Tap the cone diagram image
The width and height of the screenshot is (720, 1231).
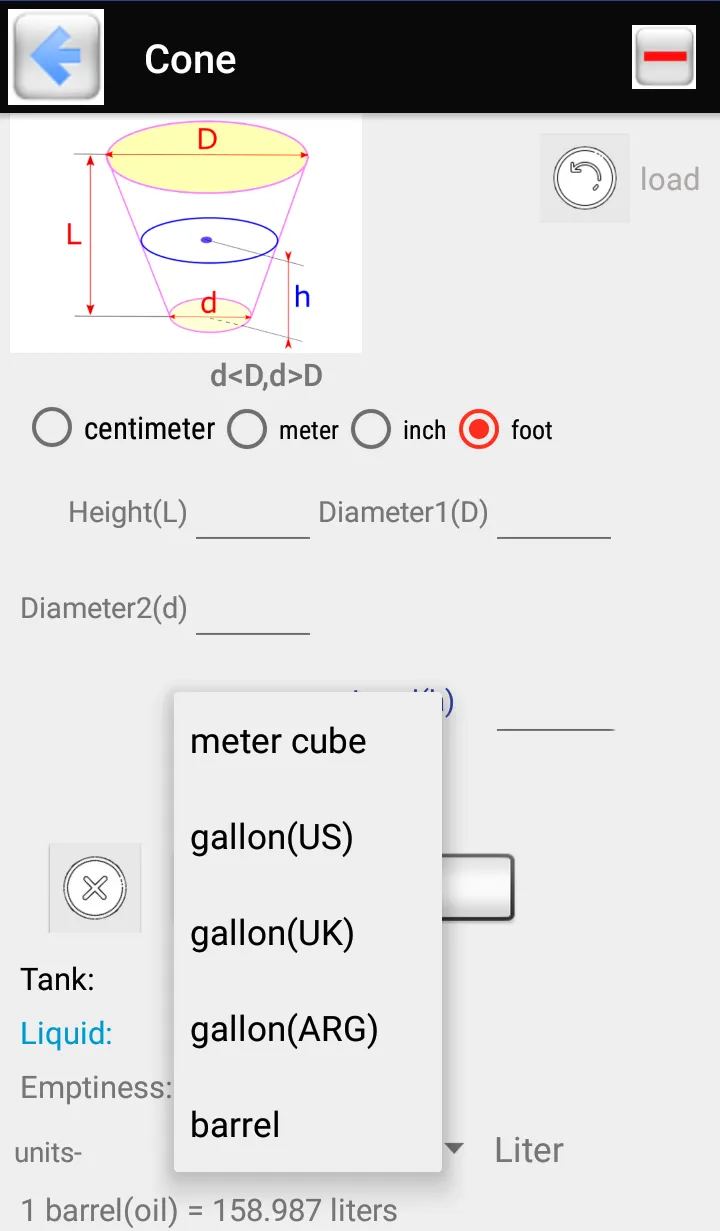(186, 235)
